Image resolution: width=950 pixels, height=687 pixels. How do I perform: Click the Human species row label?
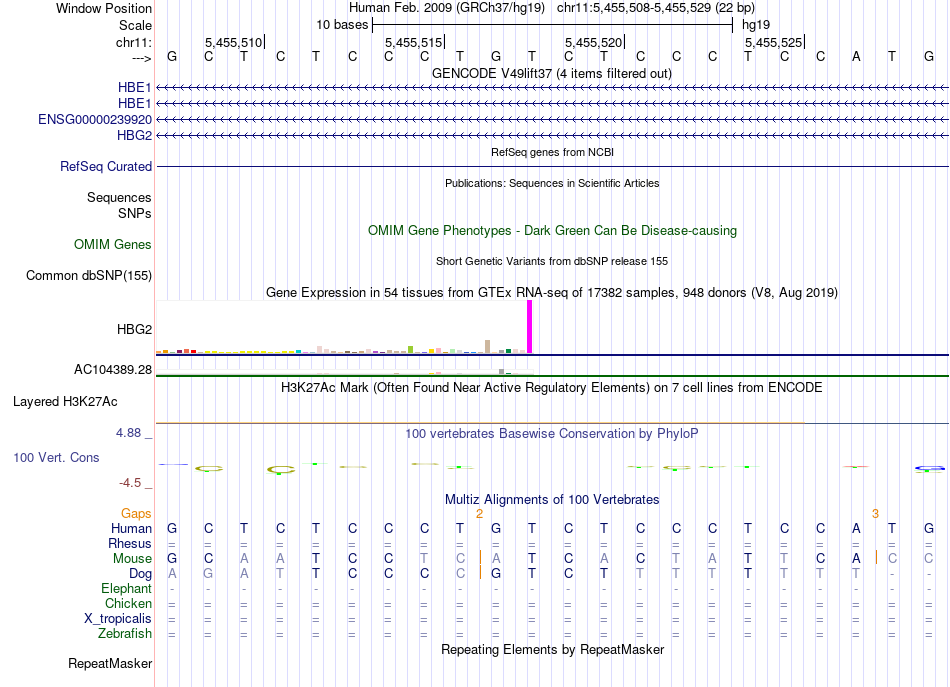click(x=131, y=528)
